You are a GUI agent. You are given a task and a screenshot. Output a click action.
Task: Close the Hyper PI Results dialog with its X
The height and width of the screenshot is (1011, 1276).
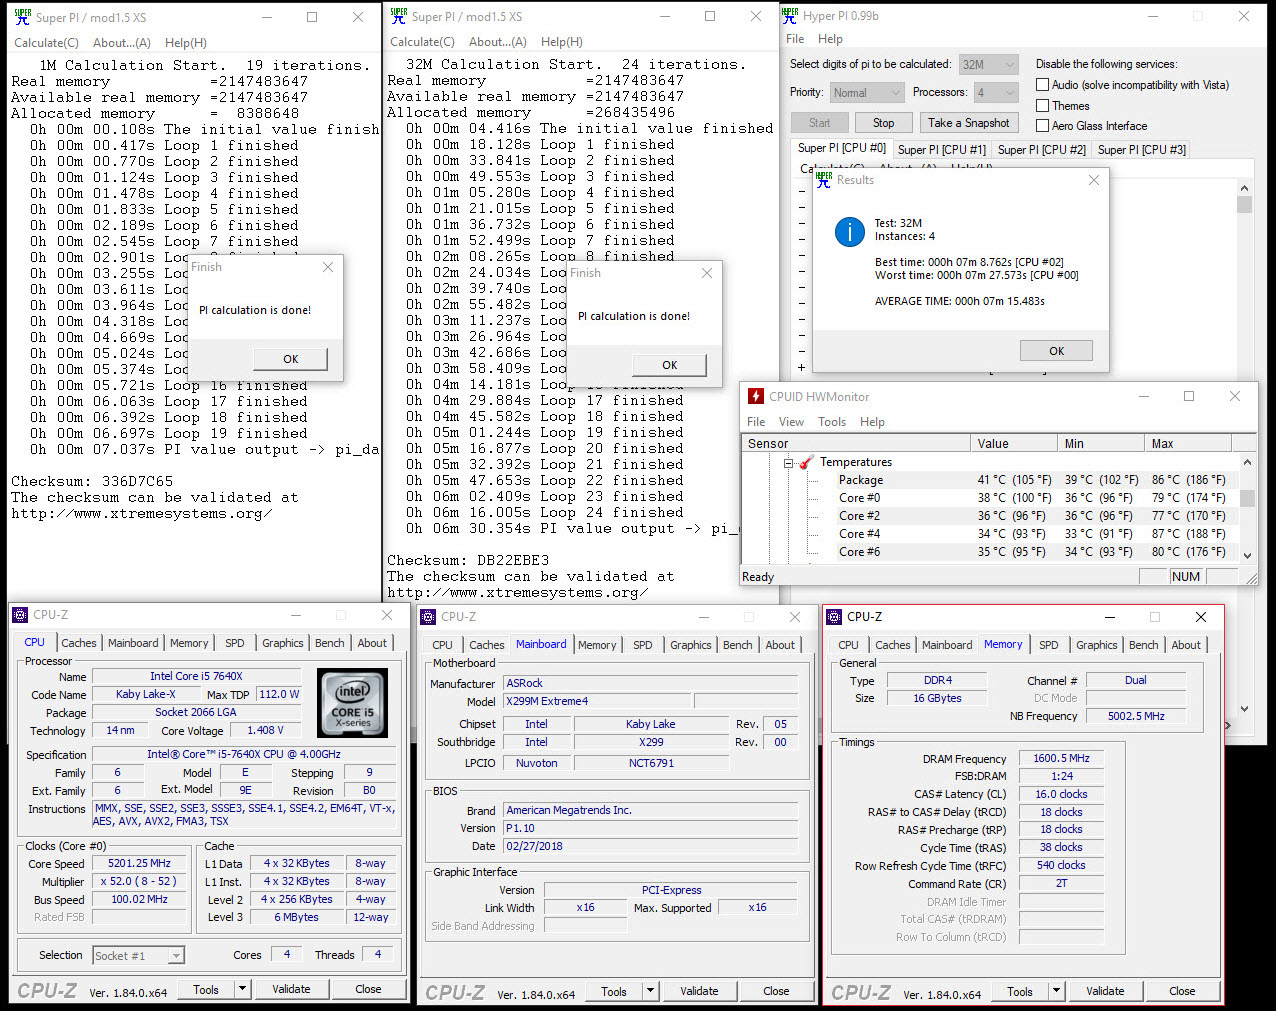click(x=1093, y=180)
